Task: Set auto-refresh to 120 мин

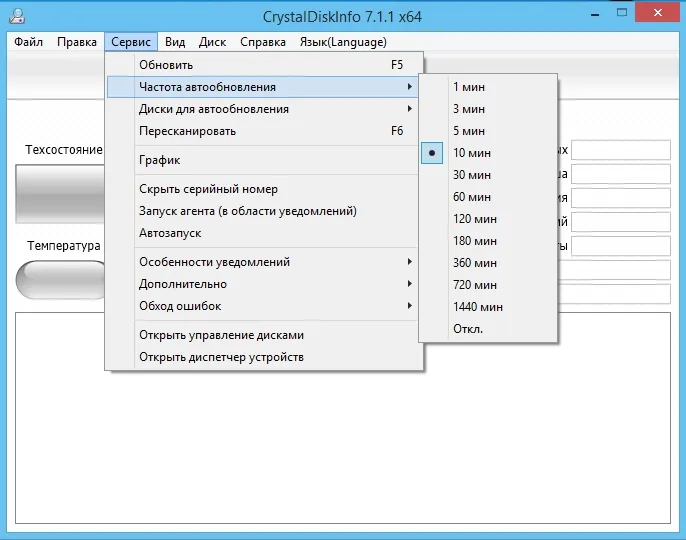Action: [488, 219]
